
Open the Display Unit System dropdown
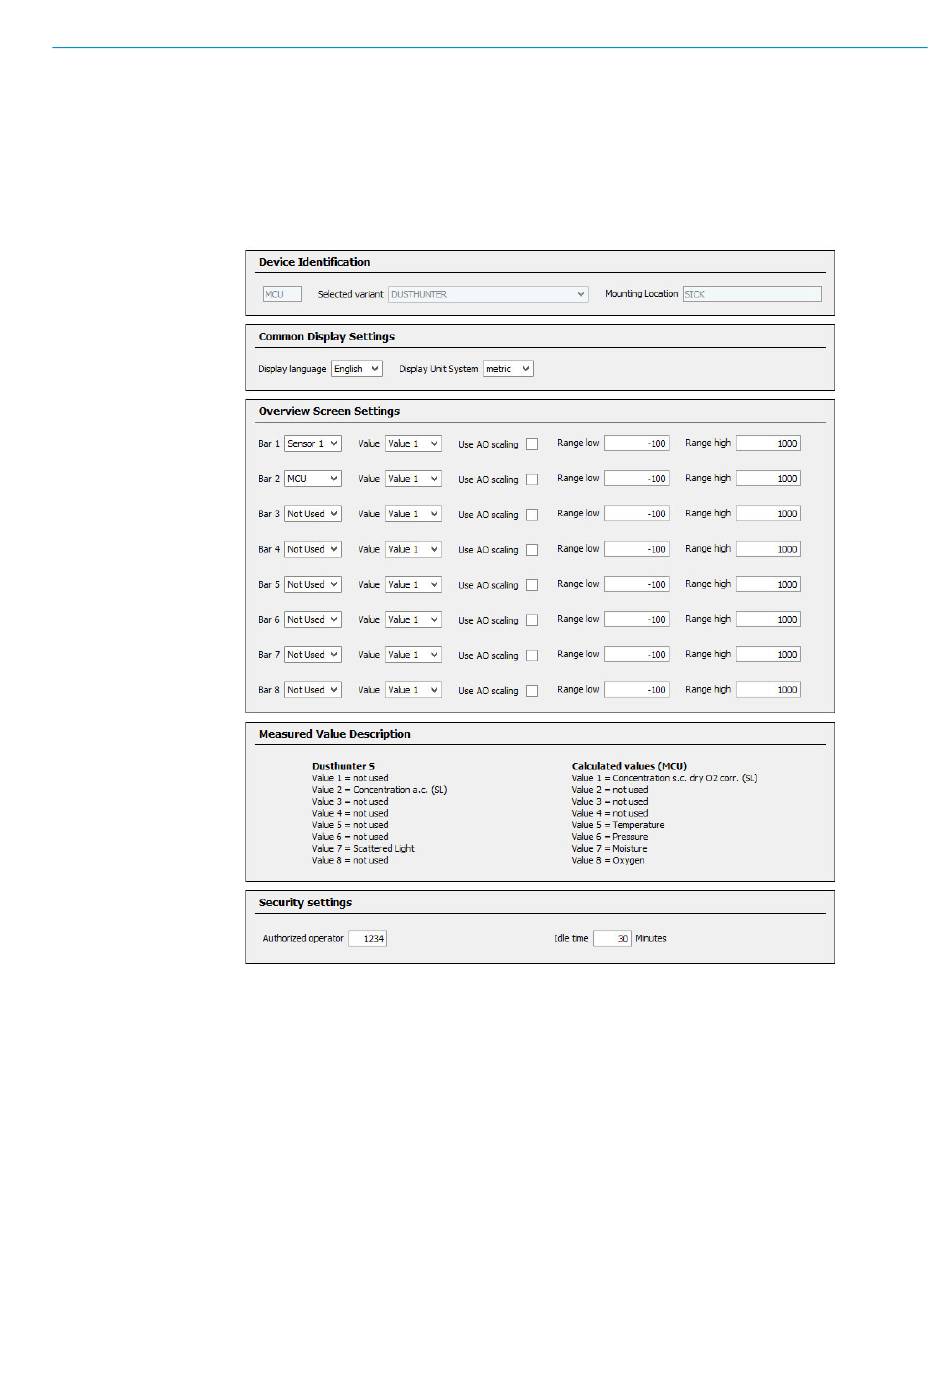click(508, 369)
